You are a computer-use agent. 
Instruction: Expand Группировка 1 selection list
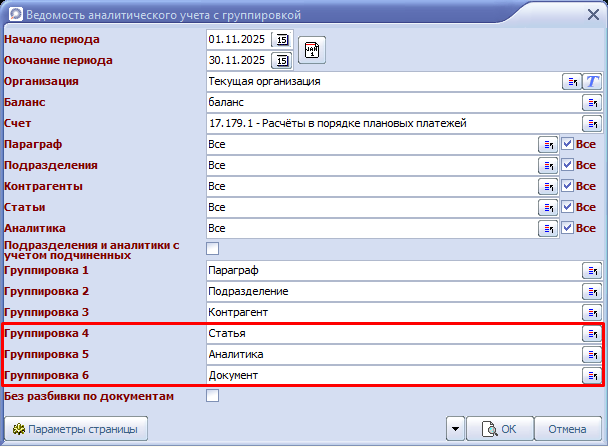coord(592,270)
